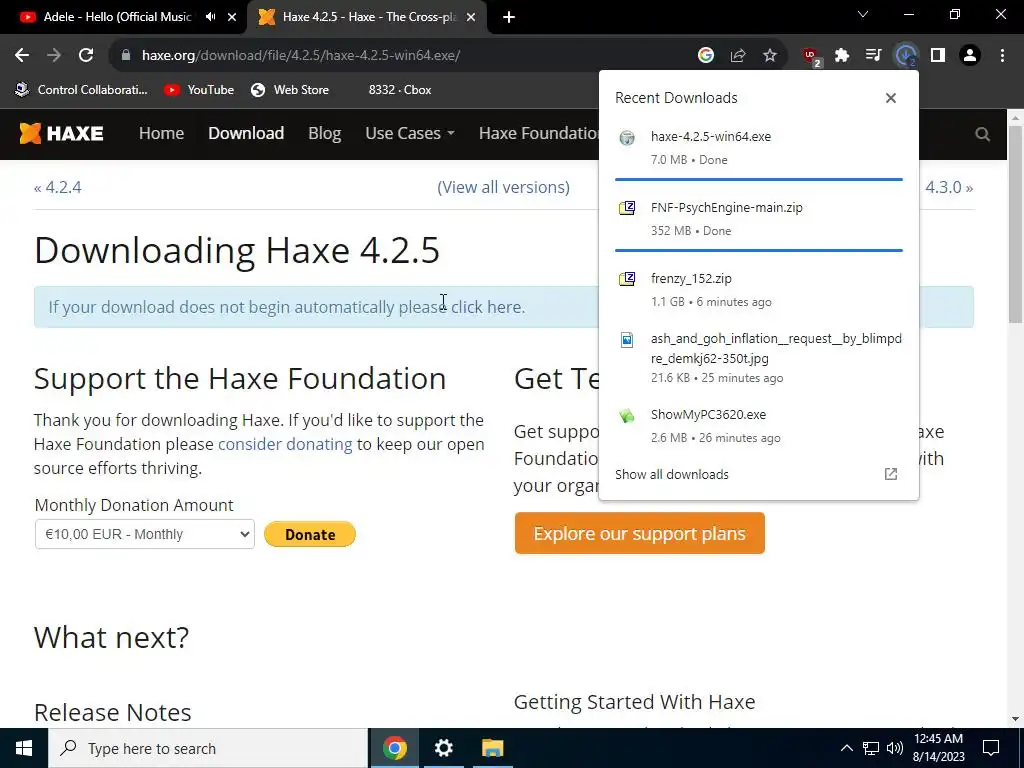Viewport: 1024px width, 768px height.
Task: Reload the Haxe download page
Action: point(86,56)
